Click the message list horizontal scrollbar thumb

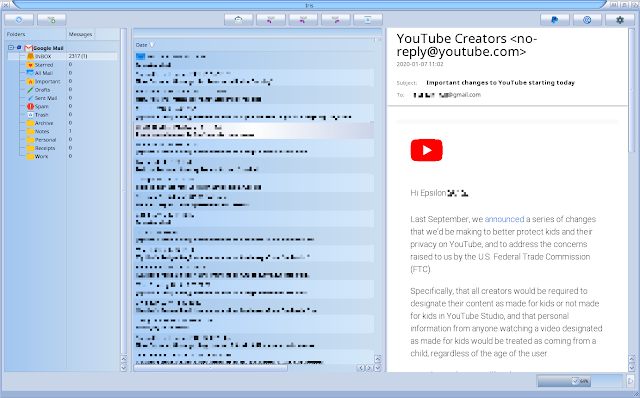tap(211, 368)
